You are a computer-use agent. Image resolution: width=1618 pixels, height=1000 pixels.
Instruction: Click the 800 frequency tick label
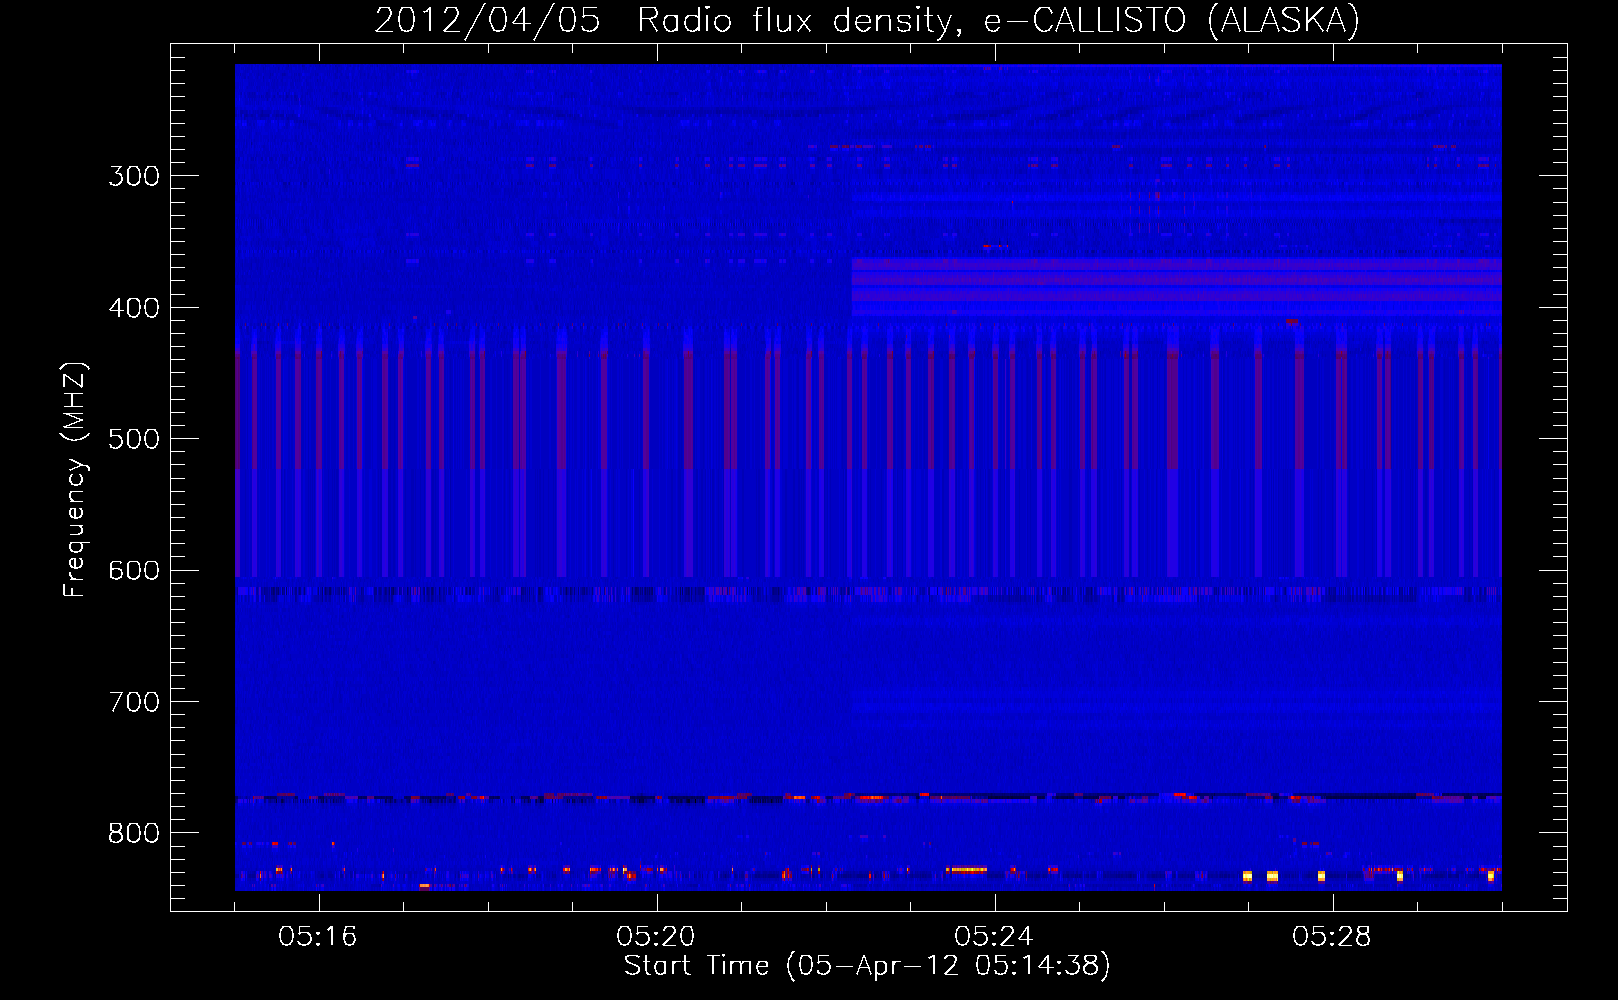[134, 834]
